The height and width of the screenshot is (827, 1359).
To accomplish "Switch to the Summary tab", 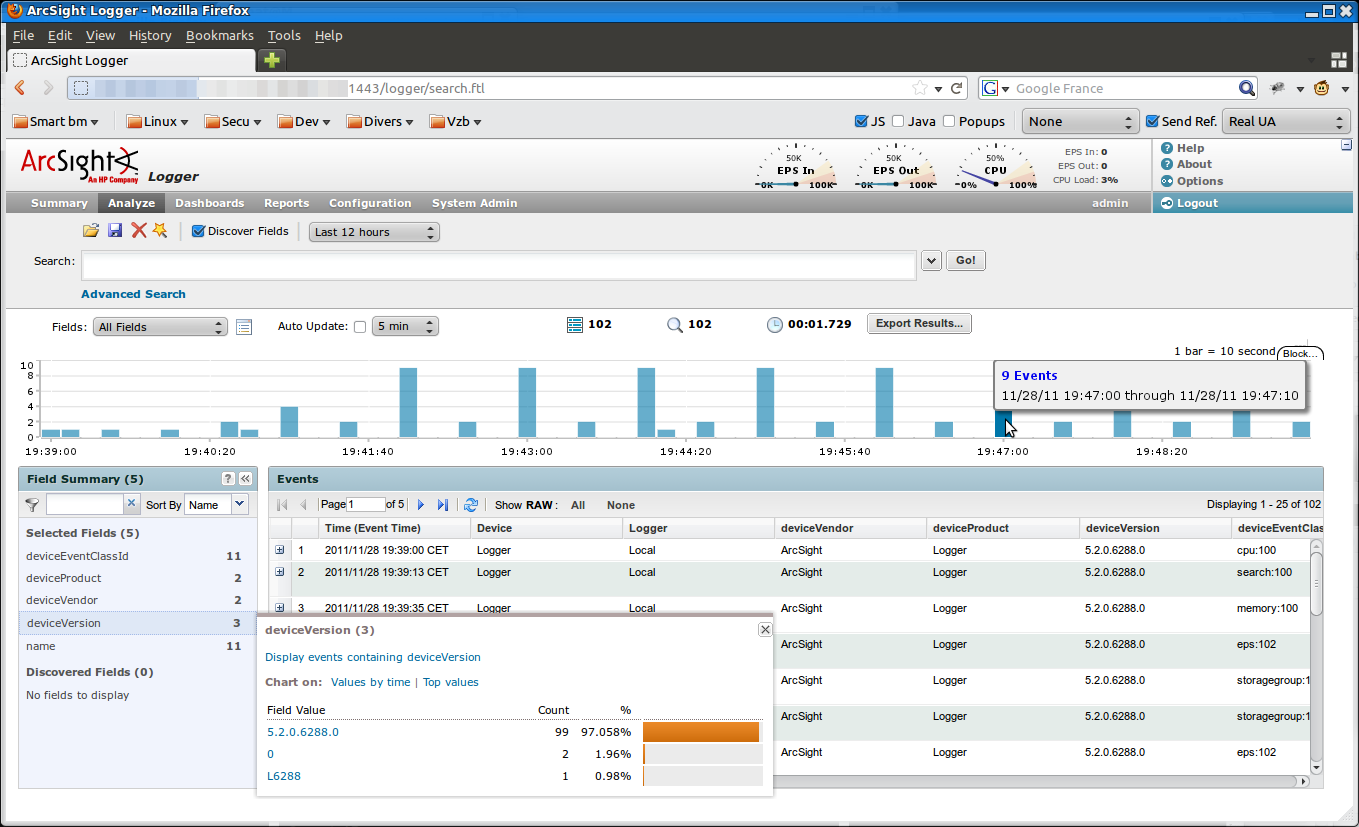I will (59, 203).
